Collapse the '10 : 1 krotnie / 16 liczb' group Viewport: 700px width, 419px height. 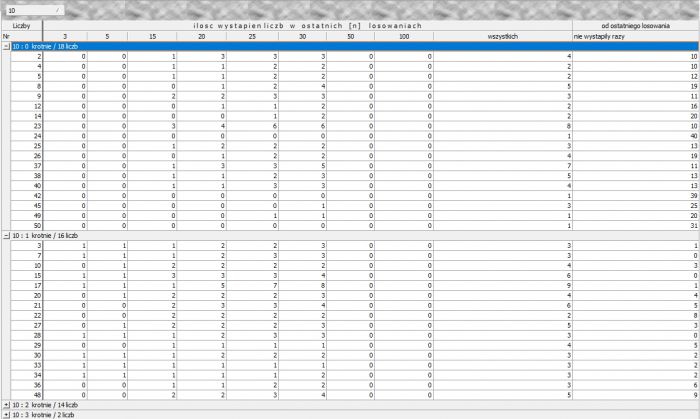6,236
